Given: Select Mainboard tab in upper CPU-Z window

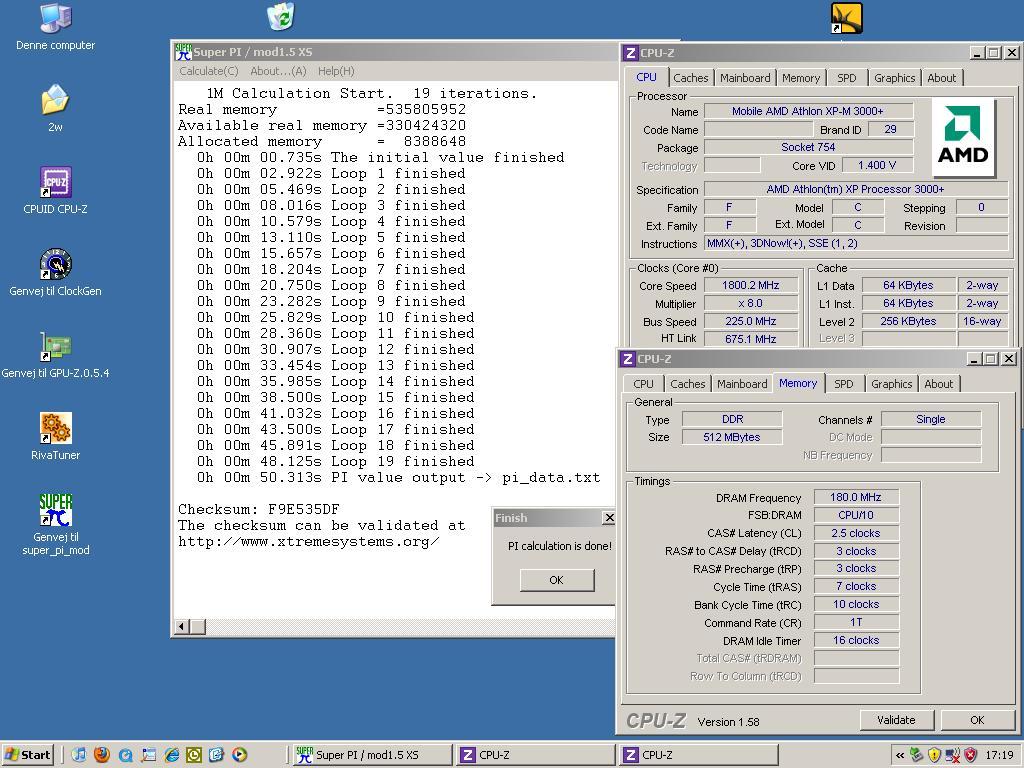Looking at the screenshot, I should point(745,78).
